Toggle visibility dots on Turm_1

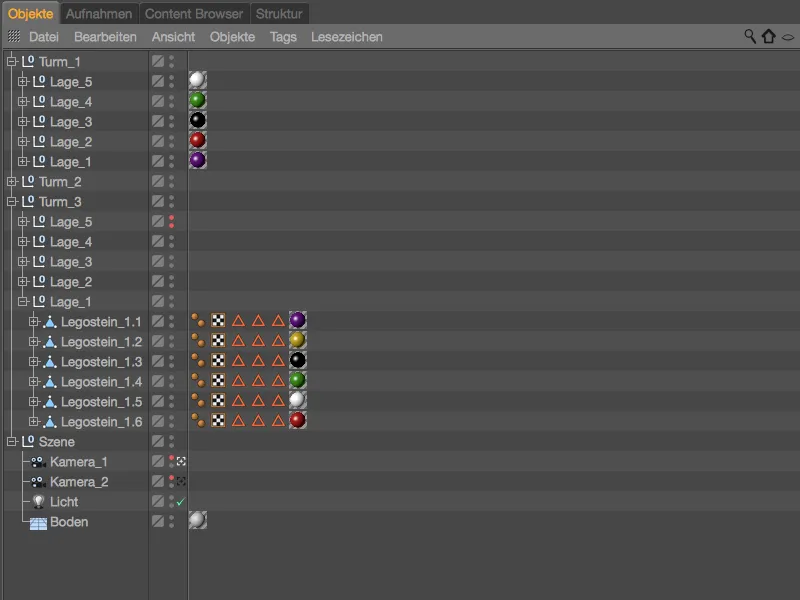point(171,61)
